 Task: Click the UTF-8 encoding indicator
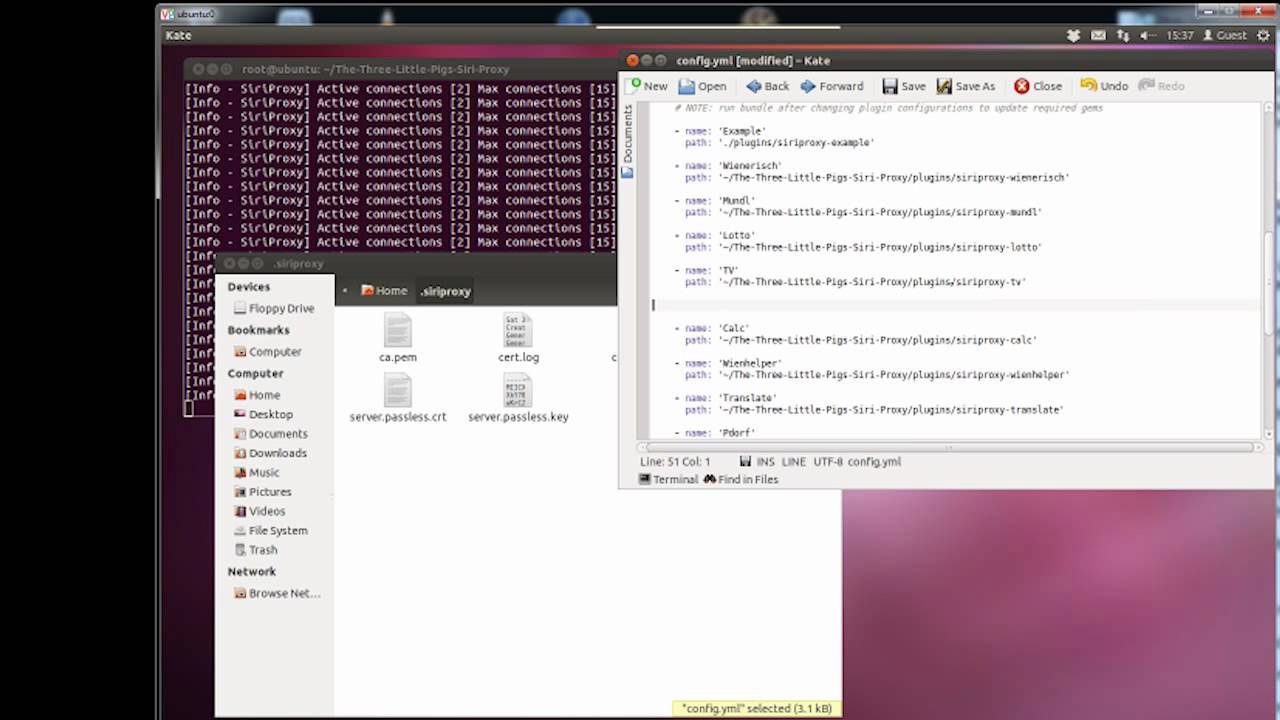click(x=828, y=462)
